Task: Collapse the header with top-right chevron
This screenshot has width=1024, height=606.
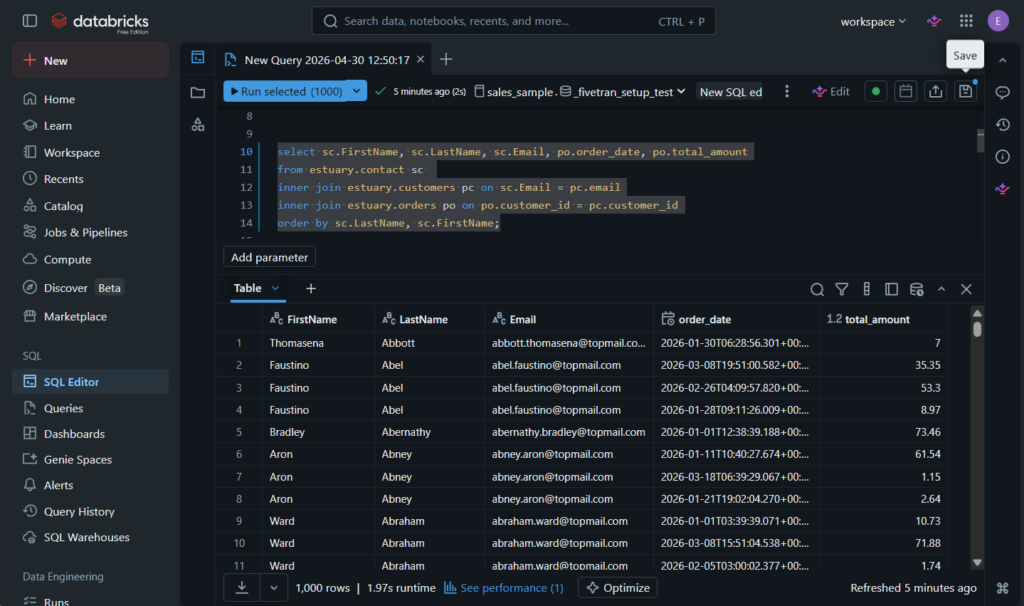Action: [x=1002, y=60]
